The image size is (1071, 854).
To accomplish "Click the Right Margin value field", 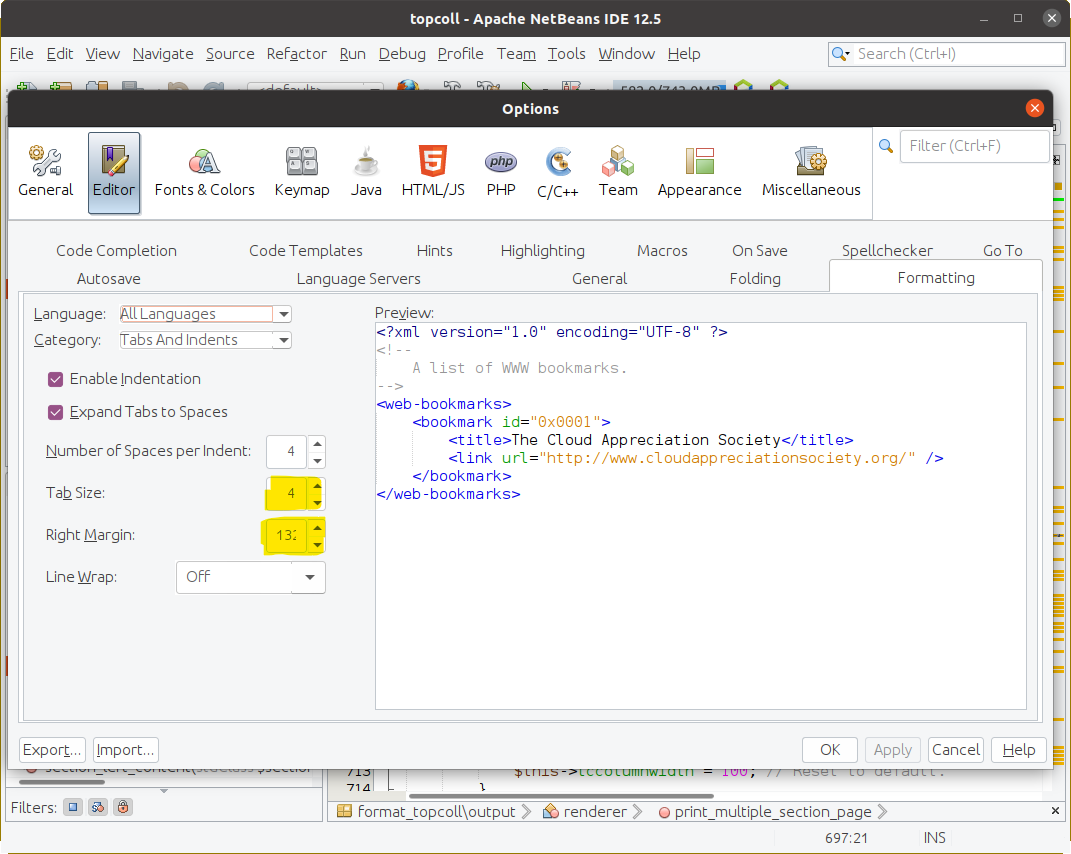I will 287,536.
